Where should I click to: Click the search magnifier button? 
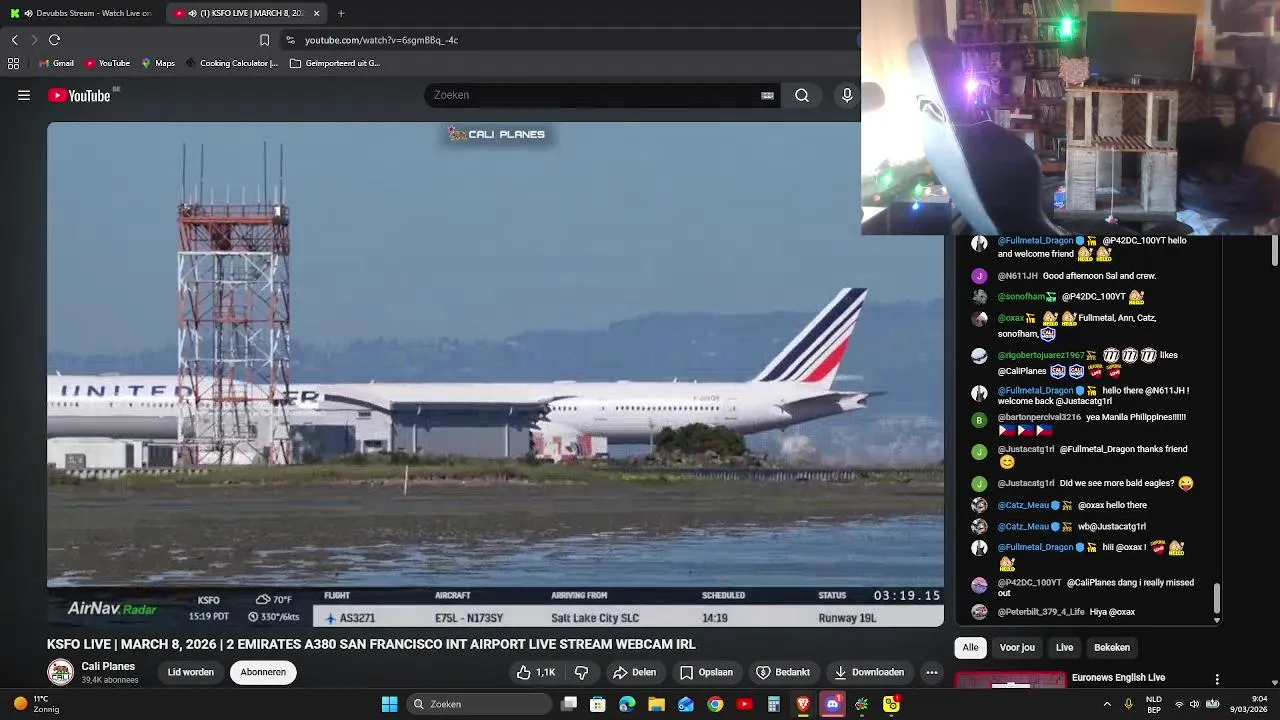(x=802, y=95)
